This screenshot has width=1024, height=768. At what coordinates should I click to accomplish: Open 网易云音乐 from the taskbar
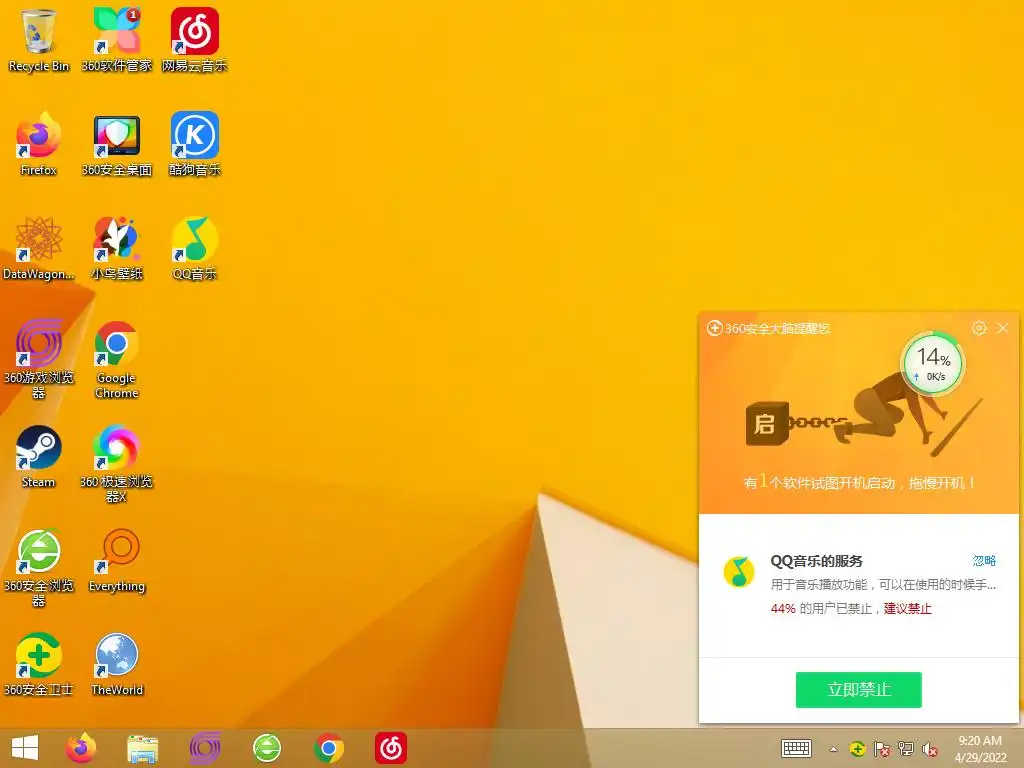click(391, 748)
